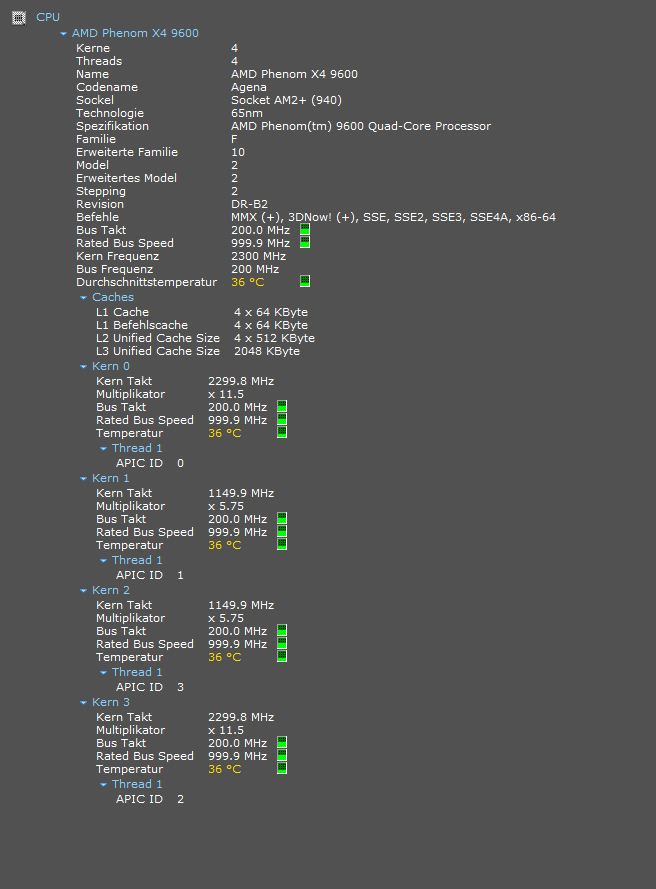The image size is (656, 889).
Task: Click Kern 0 Temperatur green icon
Action: click(282, 433)
